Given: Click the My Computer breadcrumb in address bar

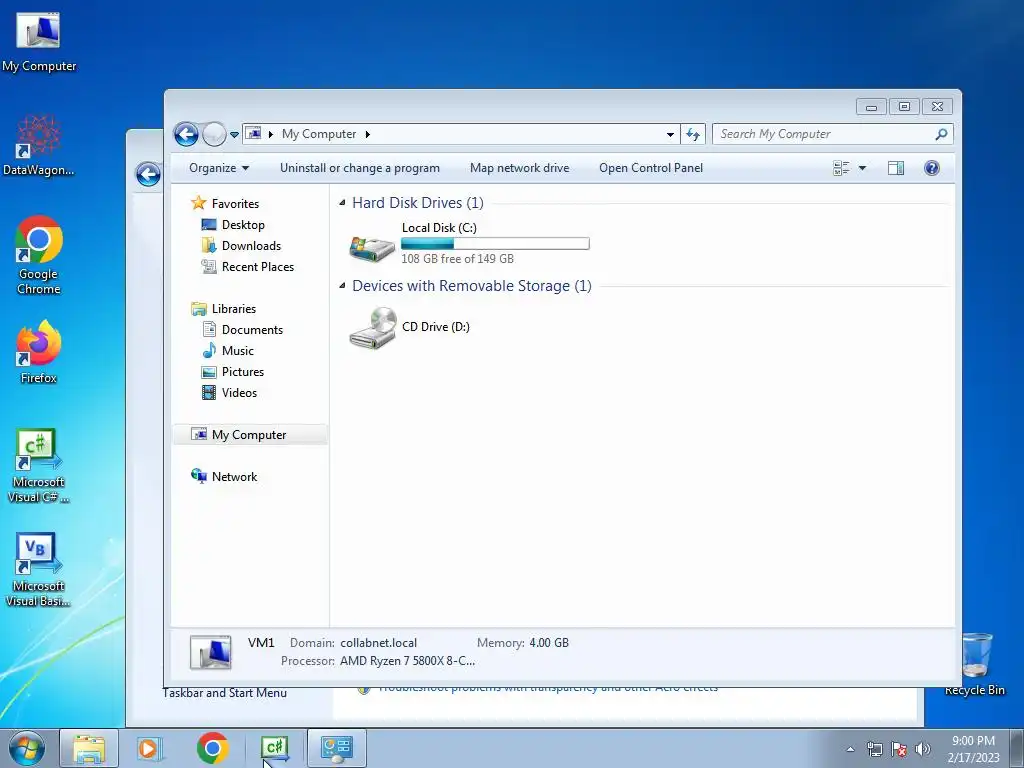Looking at the screenshot, I should click(x=319, y=134).
